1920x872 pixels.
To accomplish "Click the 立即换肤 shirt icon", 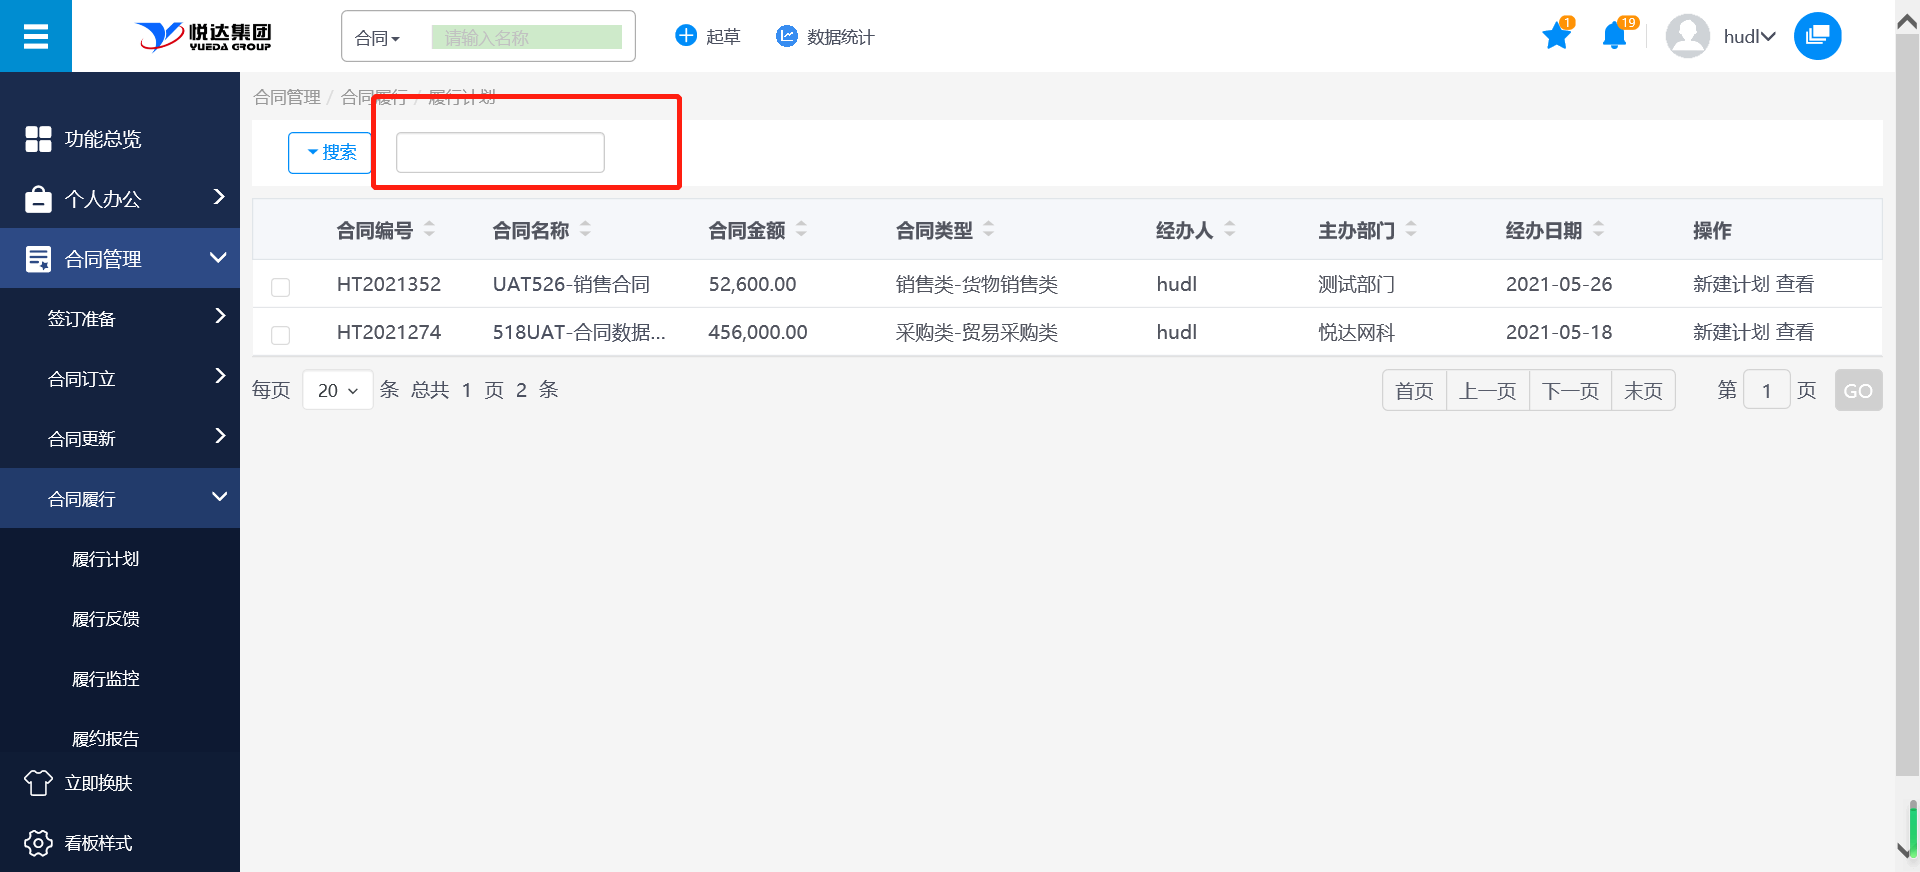I will [38, 783].
